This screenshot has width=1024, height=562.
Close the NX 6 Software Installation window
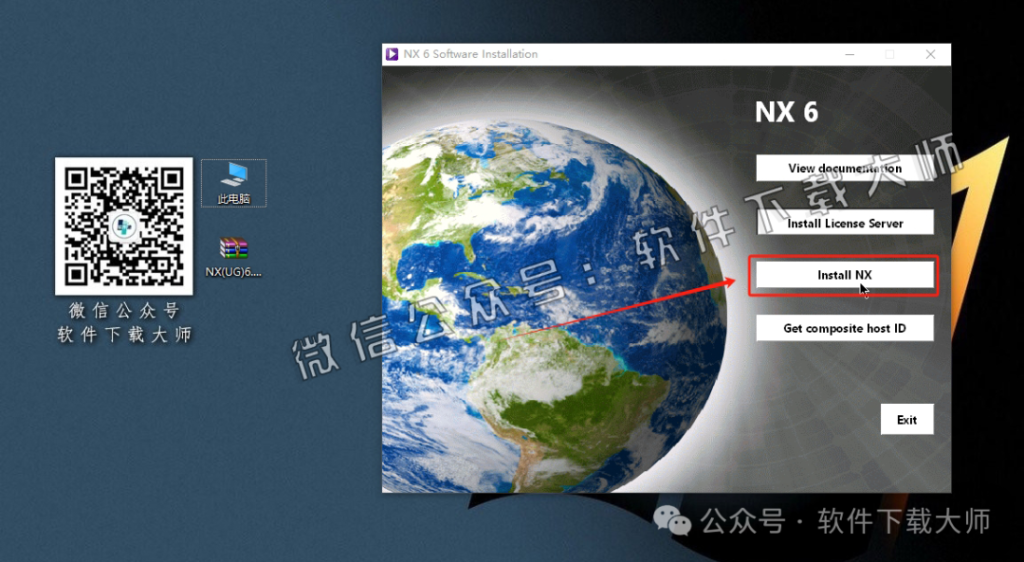pyautogui.click(x=930, y=54)
